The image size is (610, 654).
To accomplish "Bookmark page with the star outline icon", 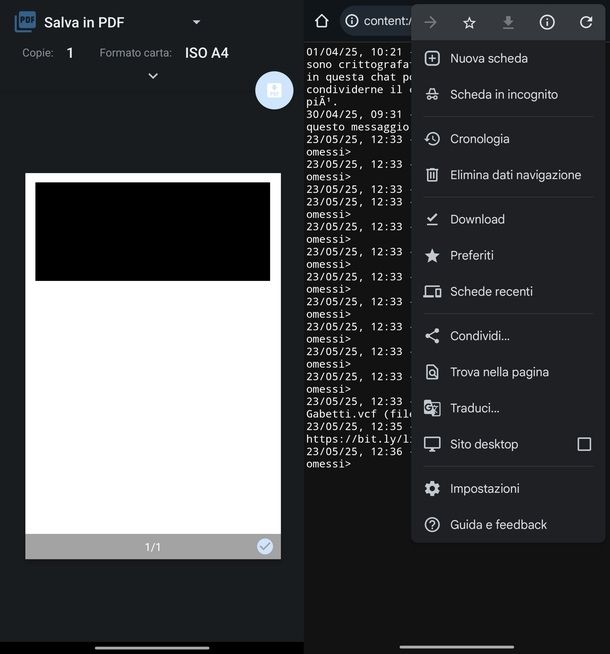I will [469, 23].
